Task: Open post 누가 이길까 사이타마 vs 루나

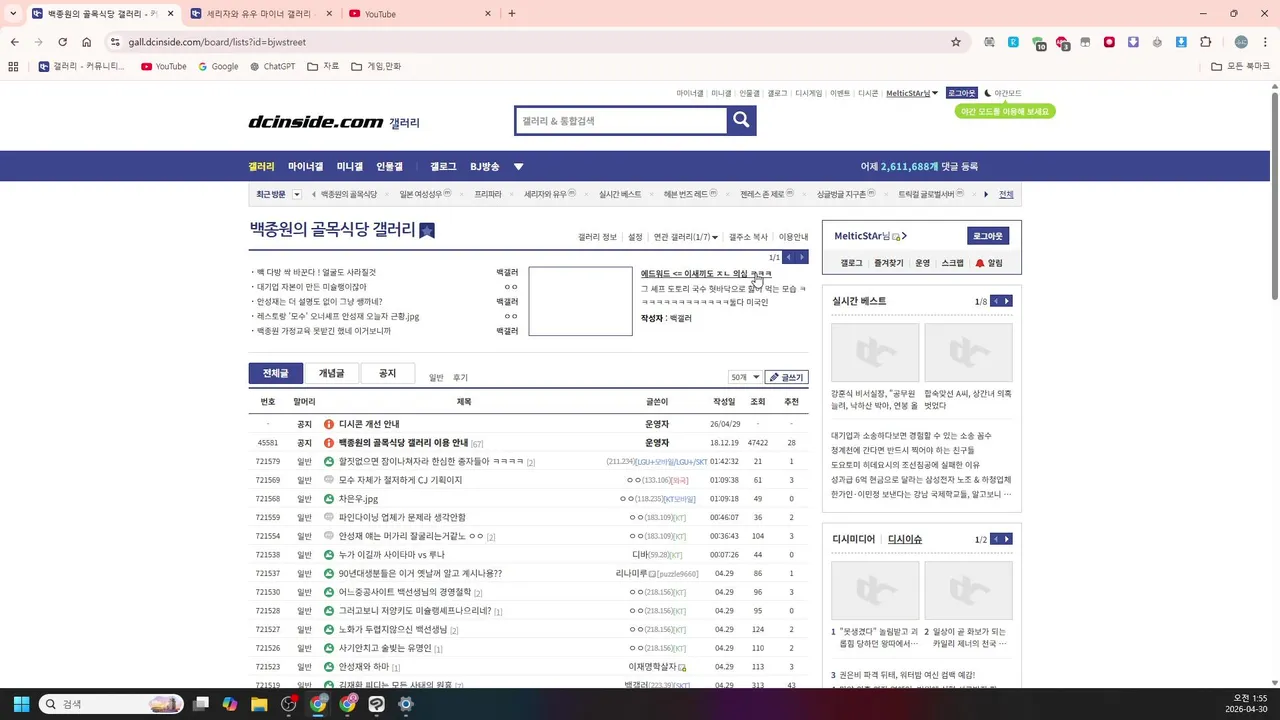Action: coord(392,555)
